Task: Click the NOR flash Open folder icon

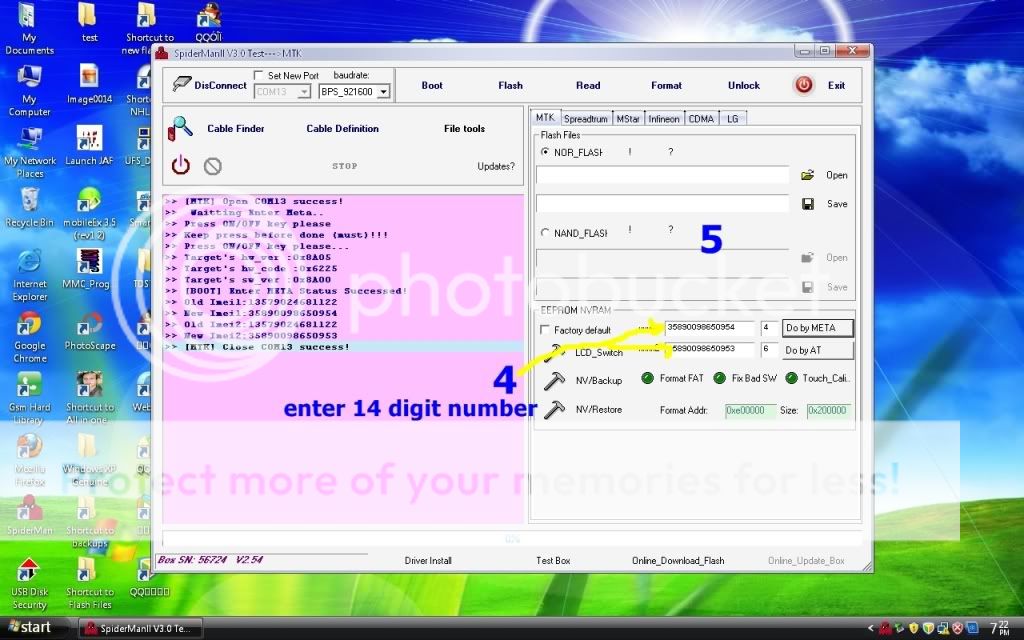Action: [808, 175]
